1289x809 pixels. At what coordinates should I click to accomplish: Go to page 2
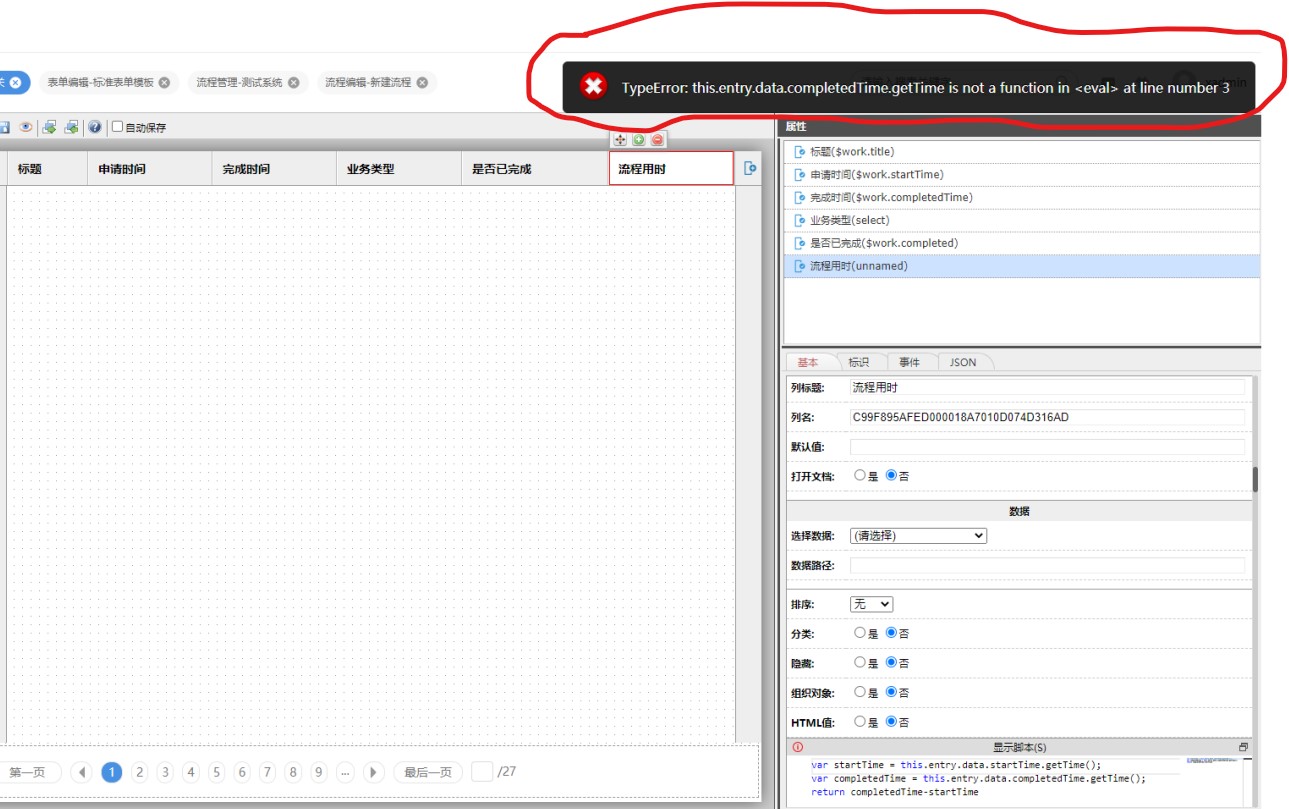point(140,772)
